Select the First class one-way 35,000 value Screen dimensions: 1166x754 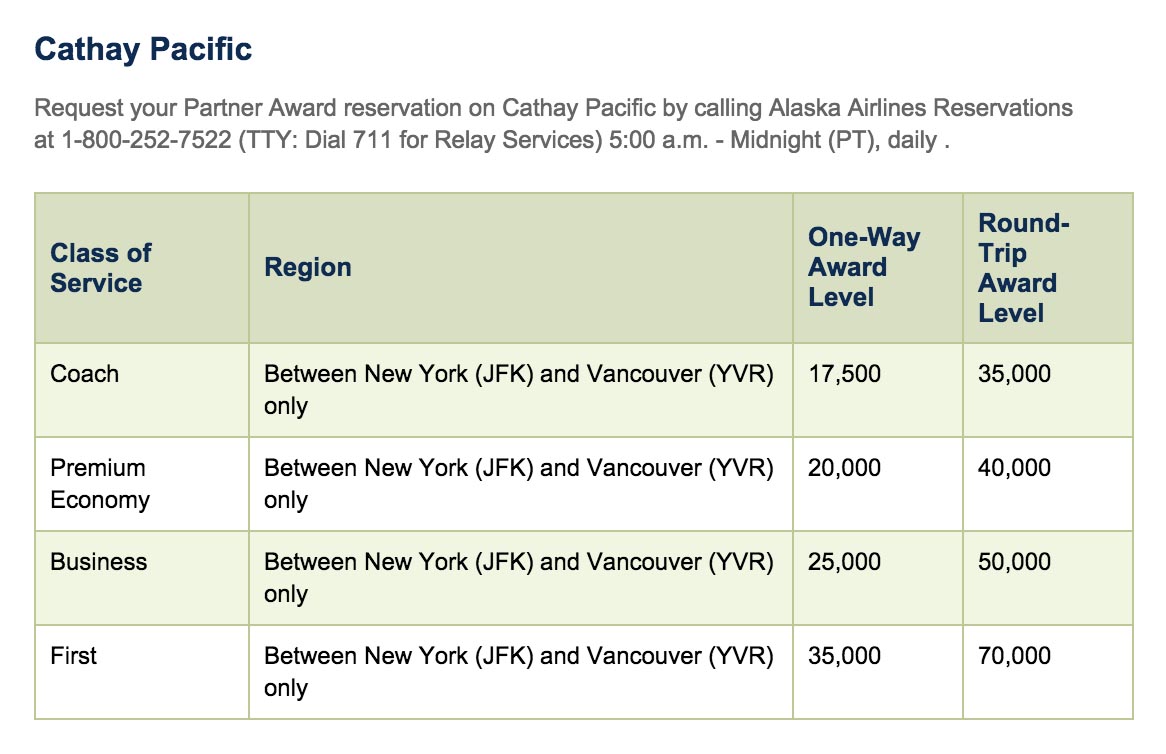(x=845, y=656)
